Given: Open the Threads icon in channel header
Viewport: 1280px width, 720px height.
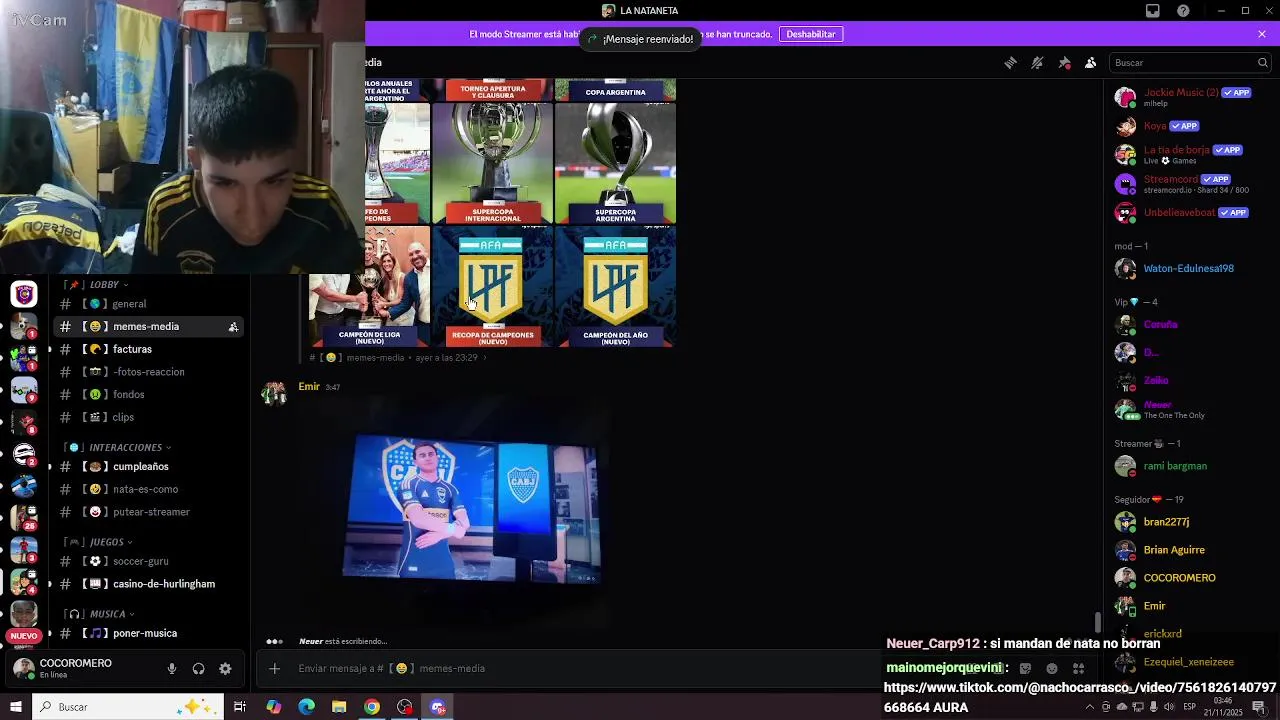Looking at the screenshot, I should [1011, 62].
